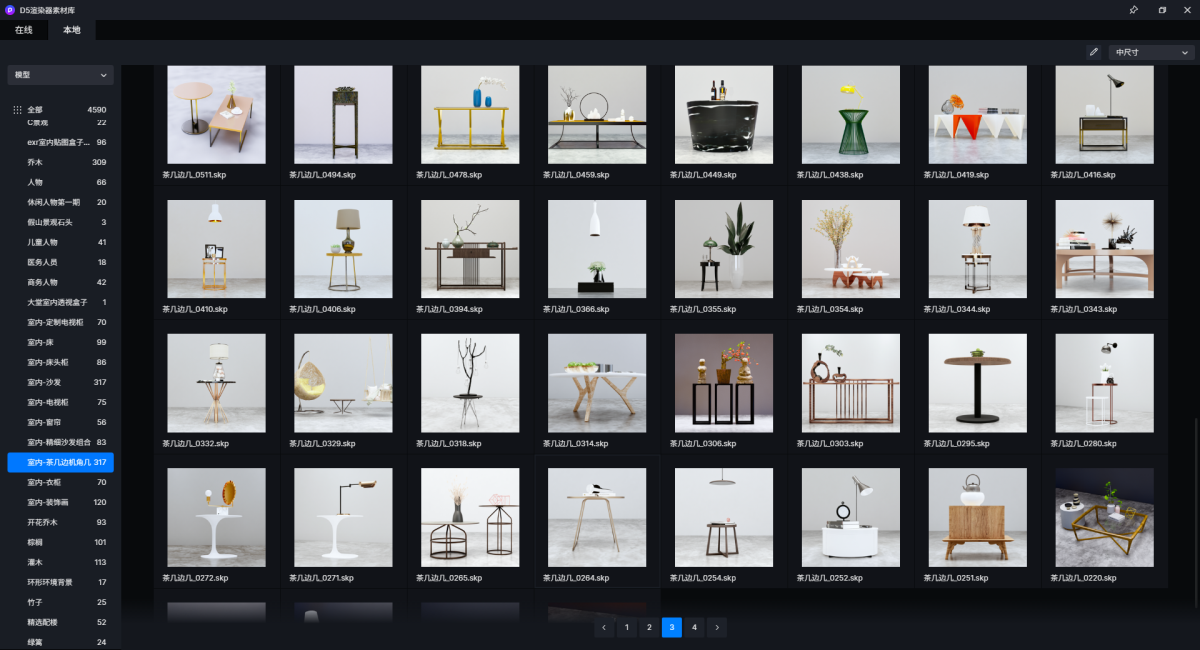Image resolution: width=1200 pixels, height=650 pixels.
Task: Select the 茶几边几_0355.skp model thumbnail
Action: (724, 249)
